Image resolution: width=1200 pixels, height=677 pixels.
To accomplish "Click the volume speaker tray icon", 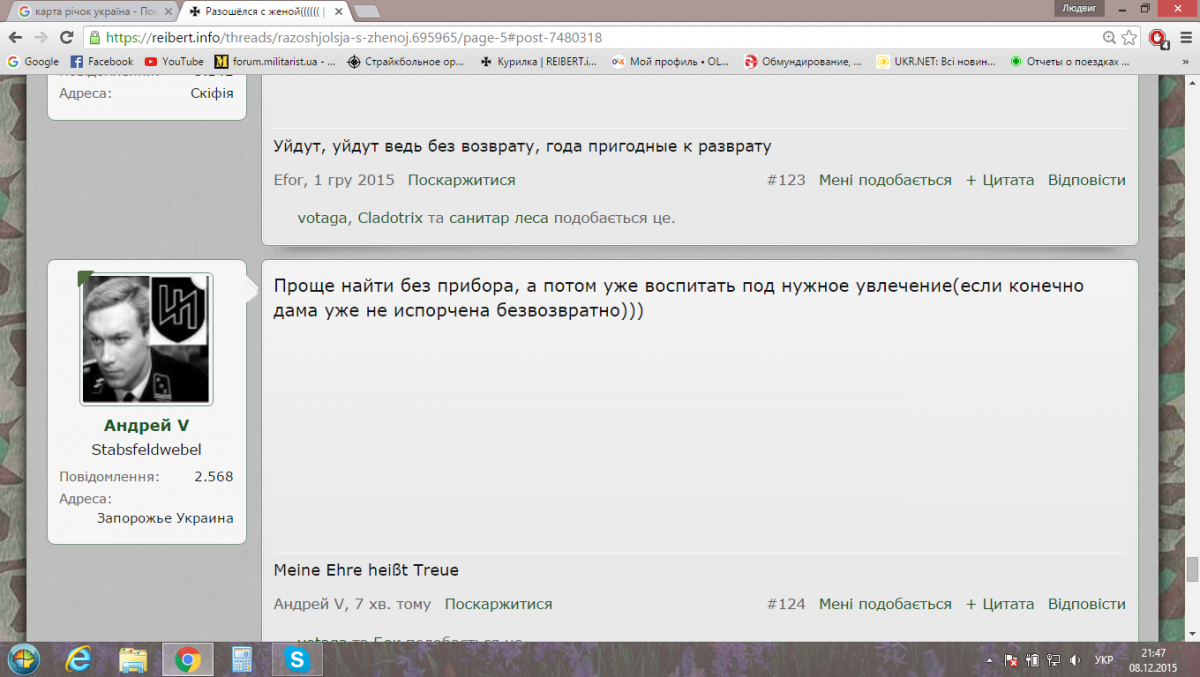I will click(1075, 660).
